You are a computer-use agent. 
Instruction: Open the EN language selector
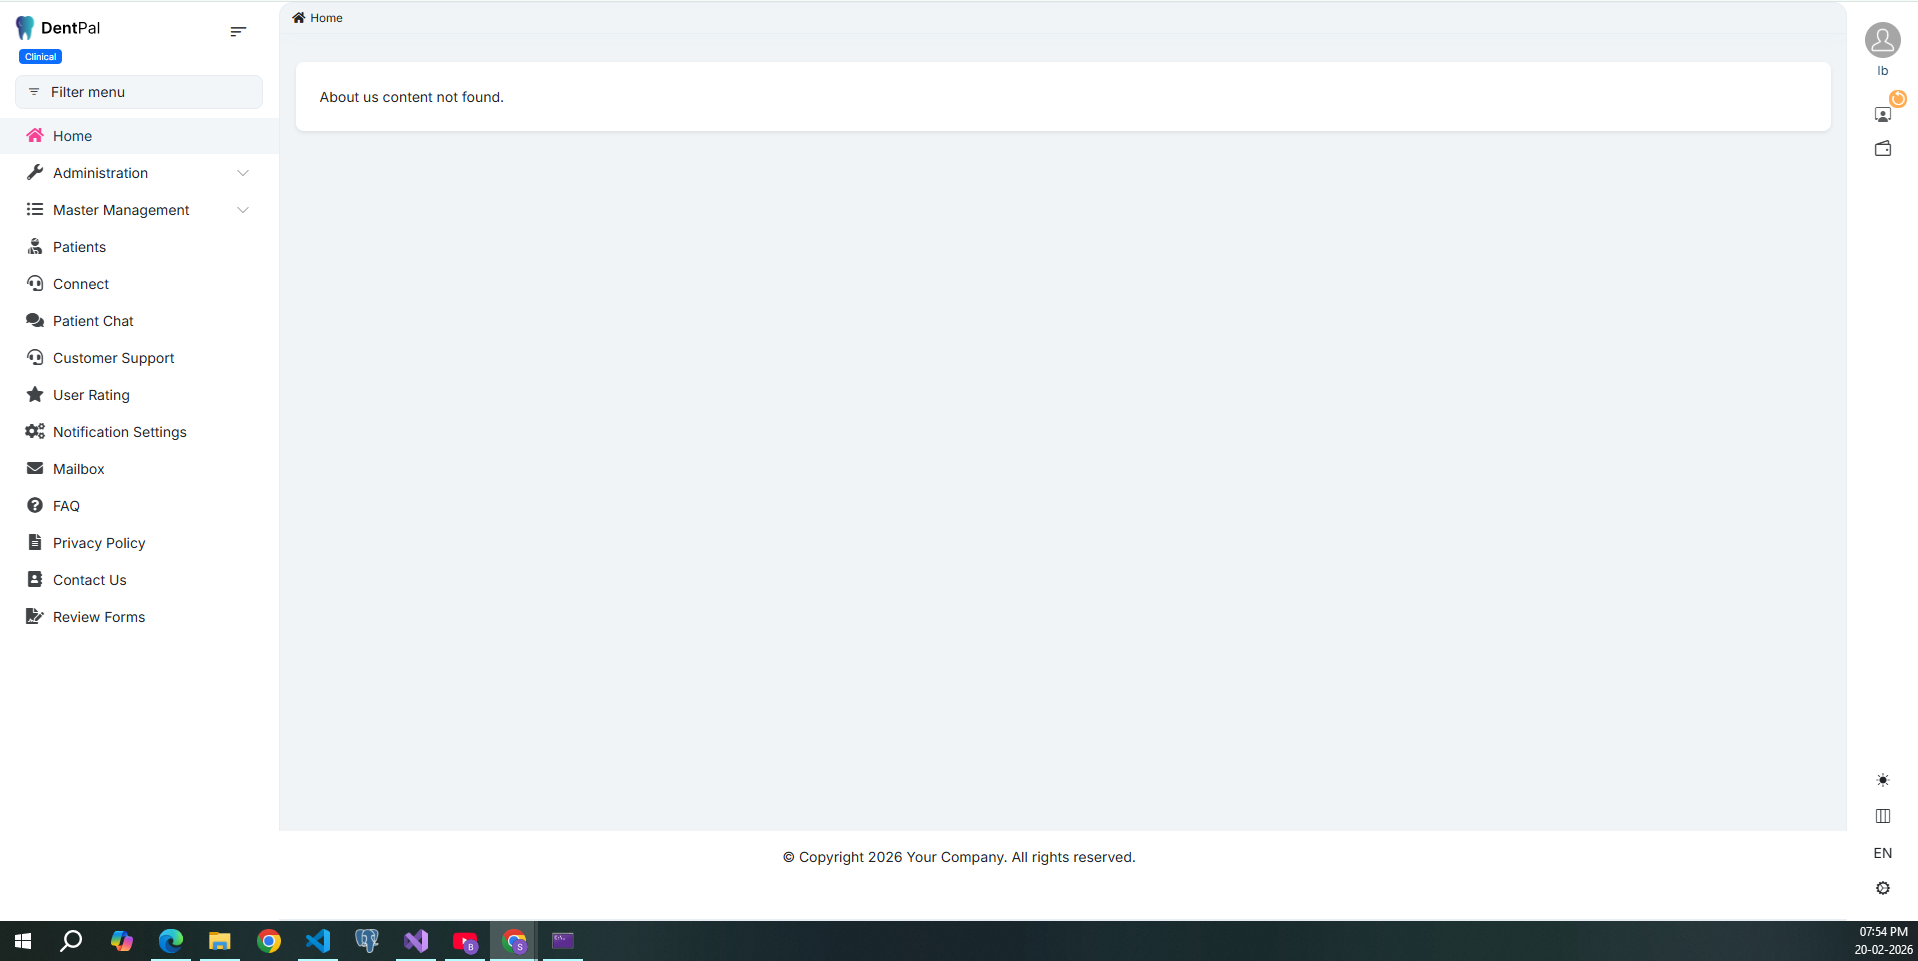[x=1883, y=853]
